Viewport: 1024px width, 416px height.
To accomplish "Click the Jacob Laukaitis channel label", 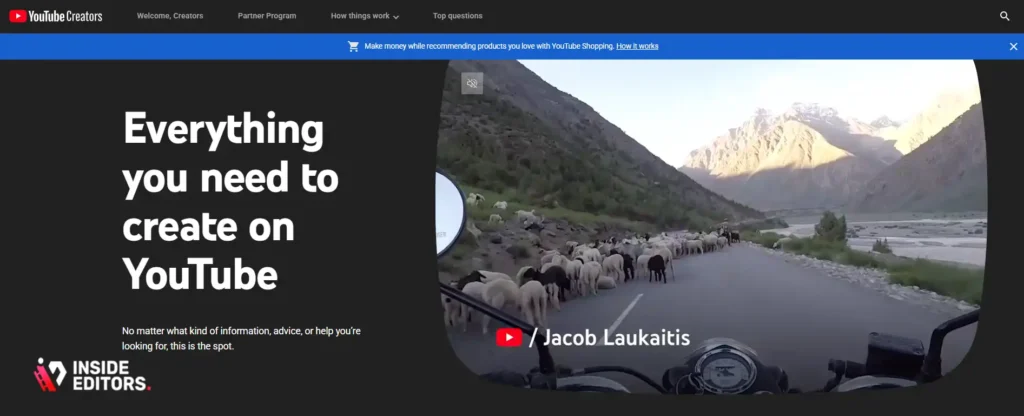I will click(616, 338).
